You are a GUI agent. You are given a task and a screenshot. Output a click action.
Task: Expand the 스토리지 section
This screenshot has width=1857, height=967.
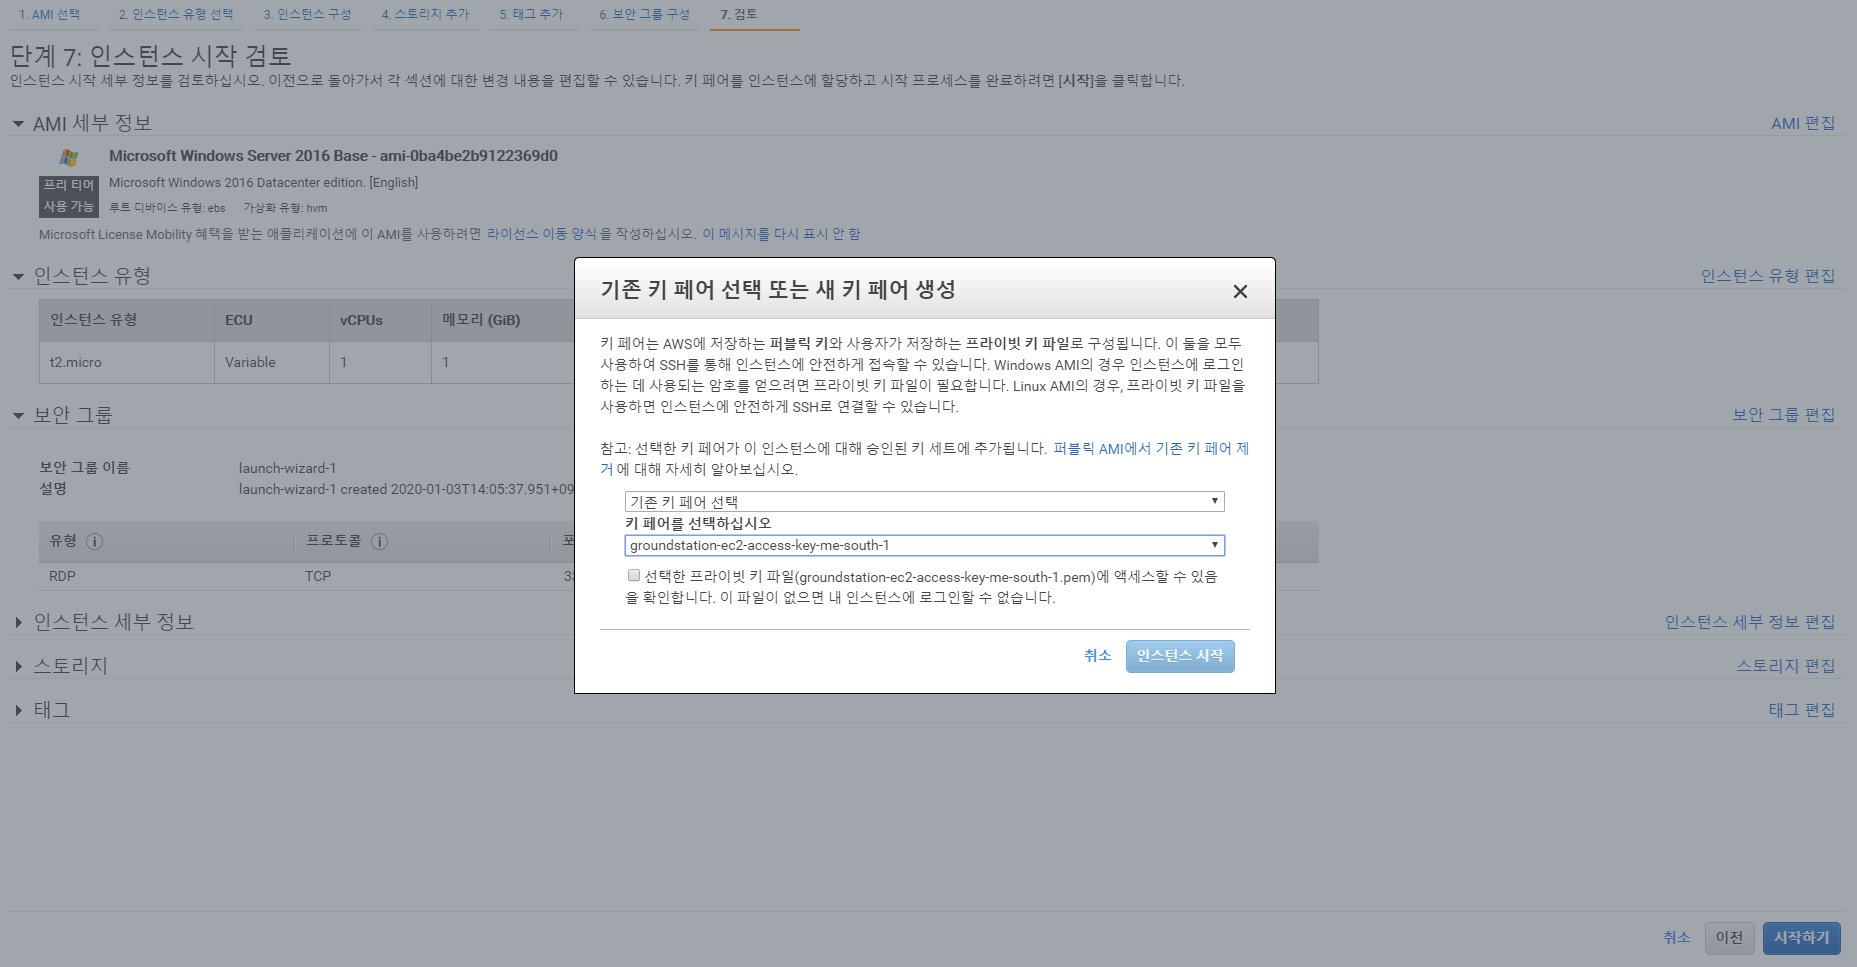18,666
